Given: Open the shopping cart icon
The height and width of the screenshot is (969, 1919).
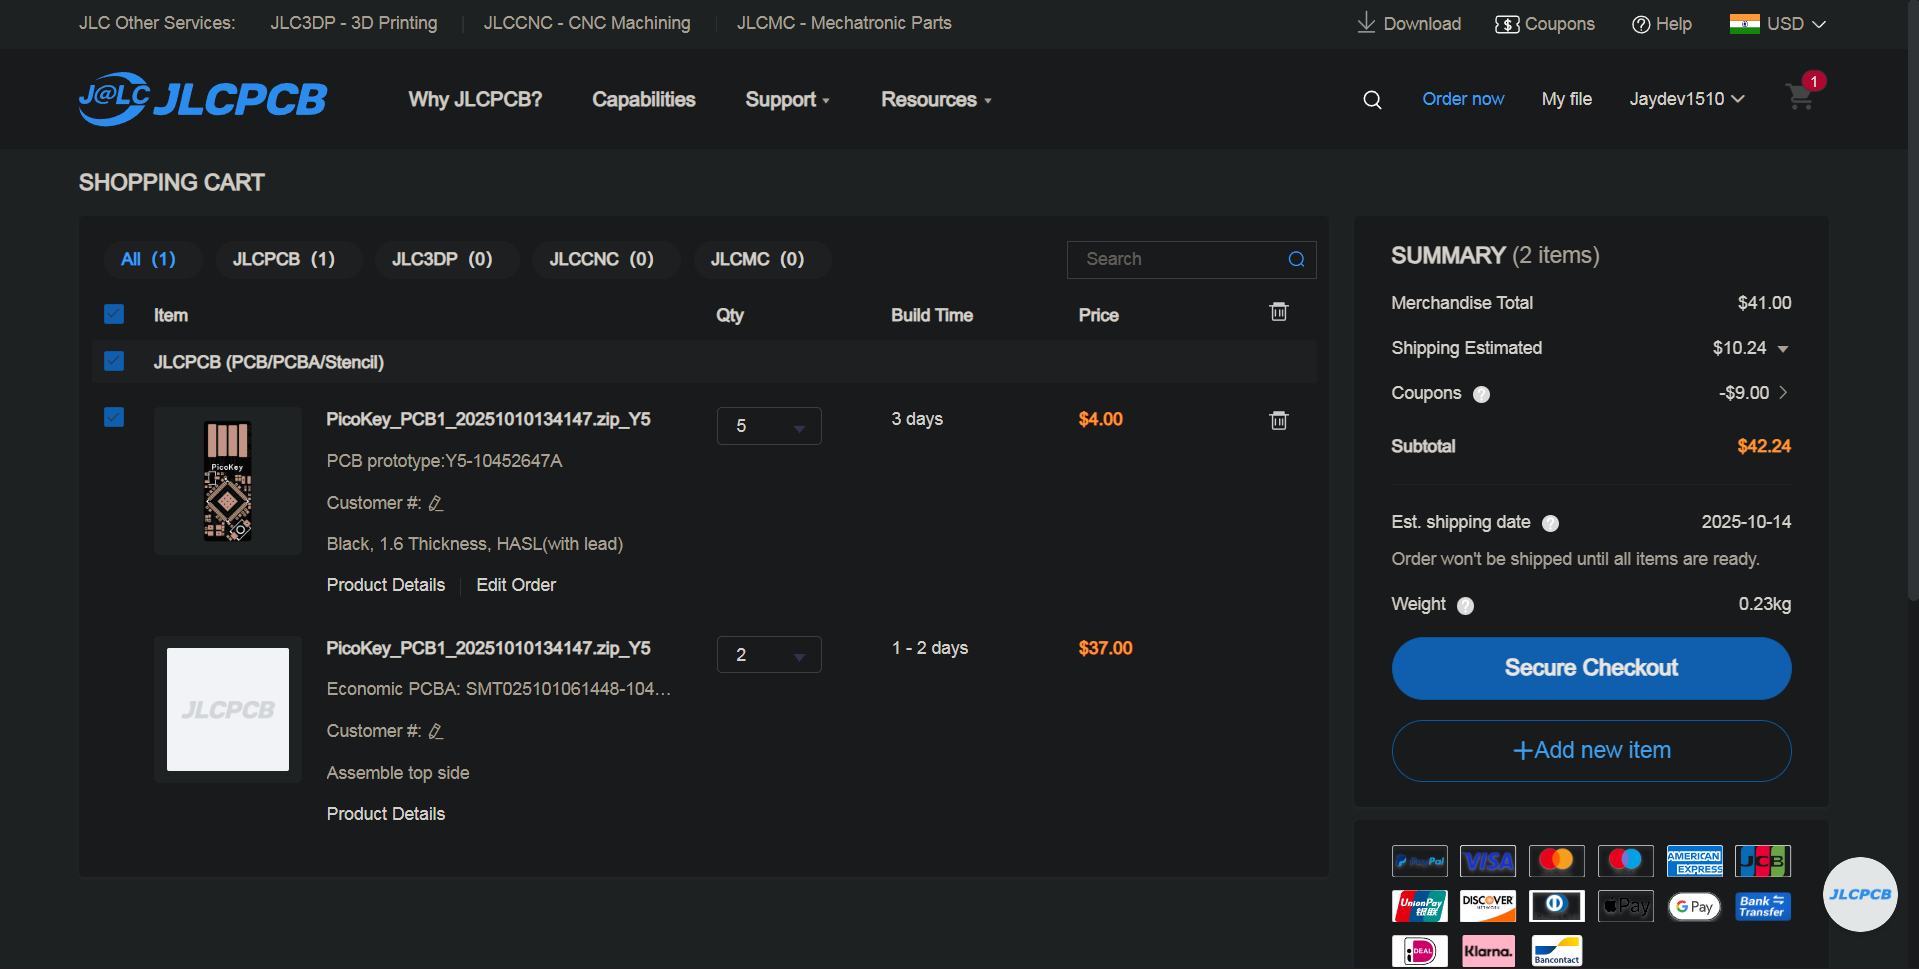Looking at the screenshot, I should (x=1800, y=97).
